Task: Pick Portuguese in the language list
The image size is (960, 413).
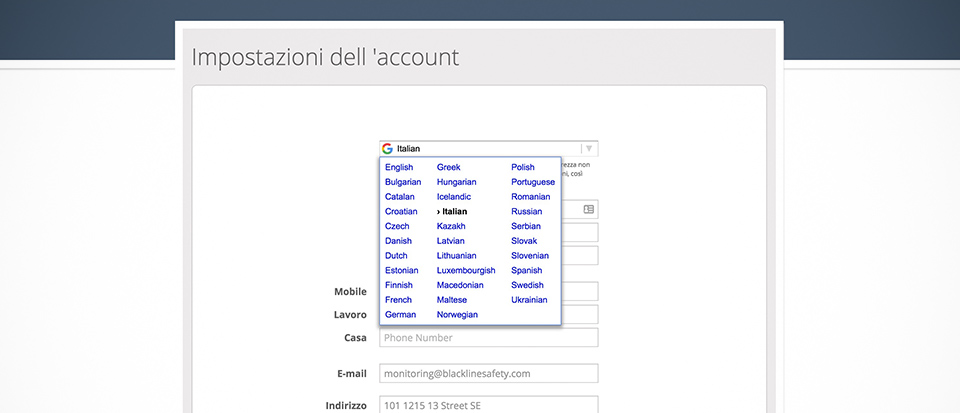Action: point(533,183)
